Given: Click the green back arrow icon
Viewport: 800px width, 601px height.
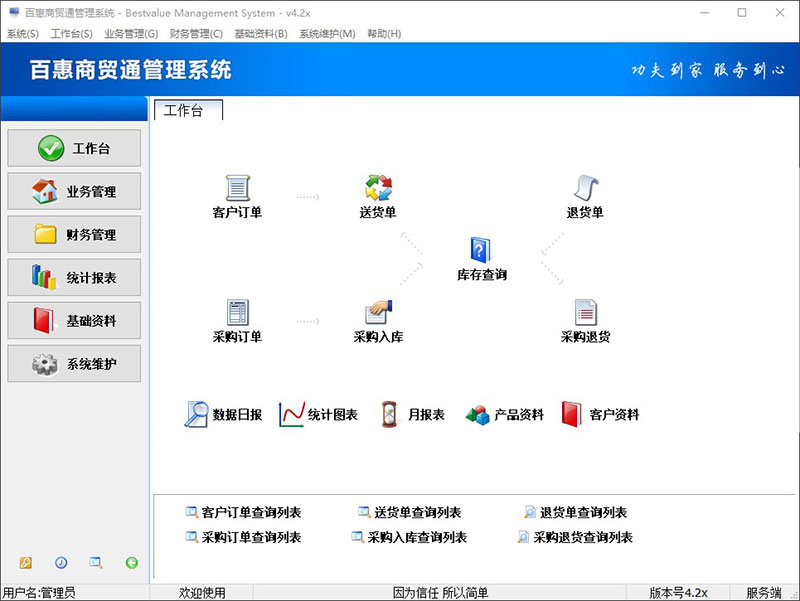Looking at the screenshot, I should point(132,563).
